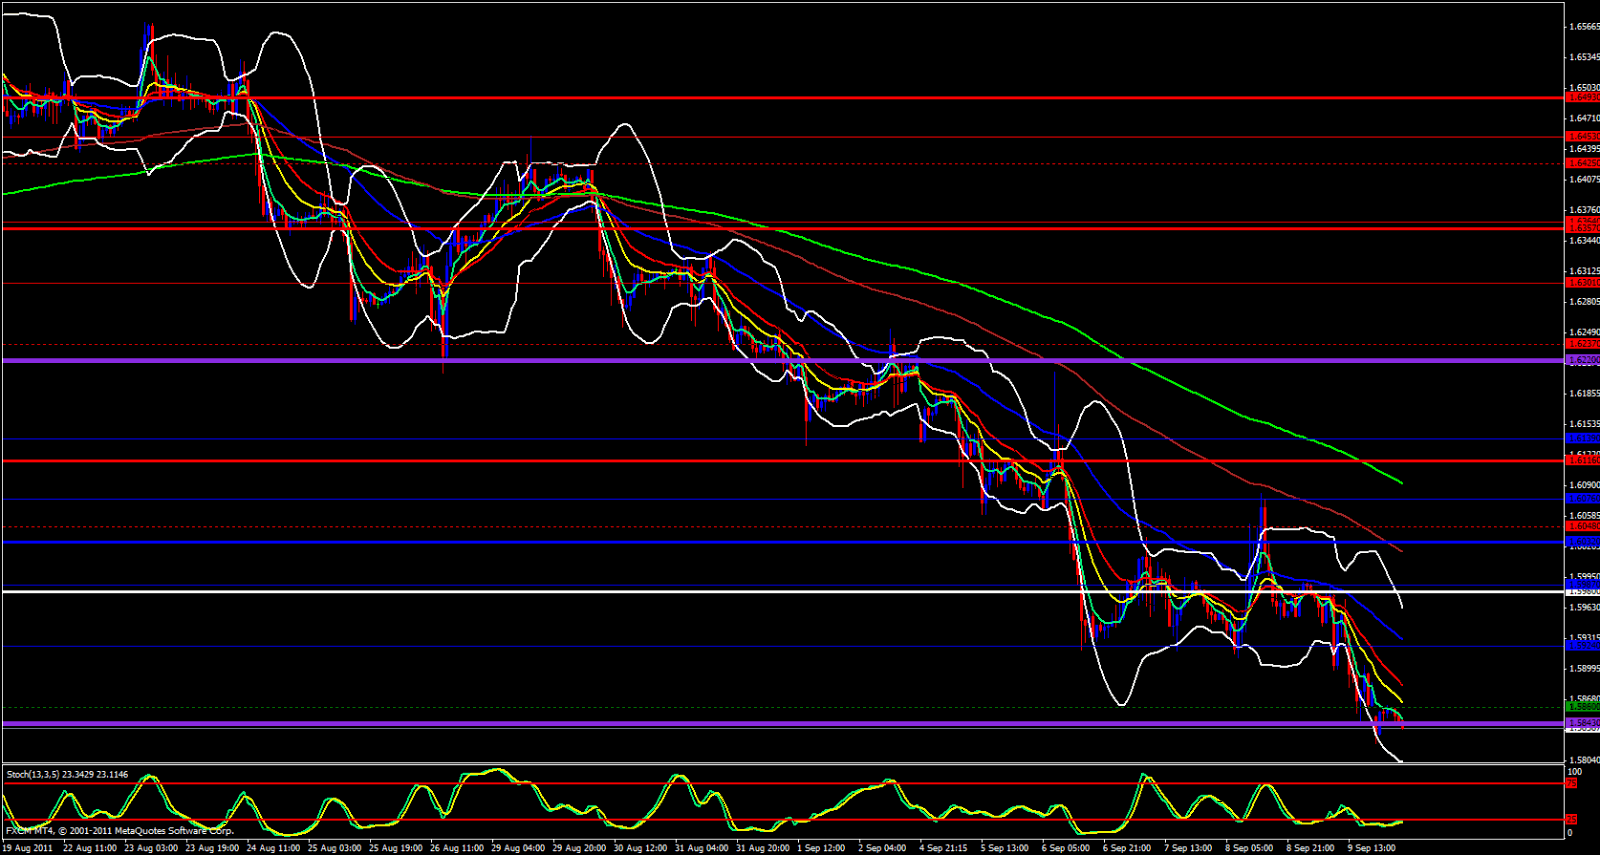Click the 19 Aug 2011 date label
This screenshot has height=855, width=1600.
point(27,848)
